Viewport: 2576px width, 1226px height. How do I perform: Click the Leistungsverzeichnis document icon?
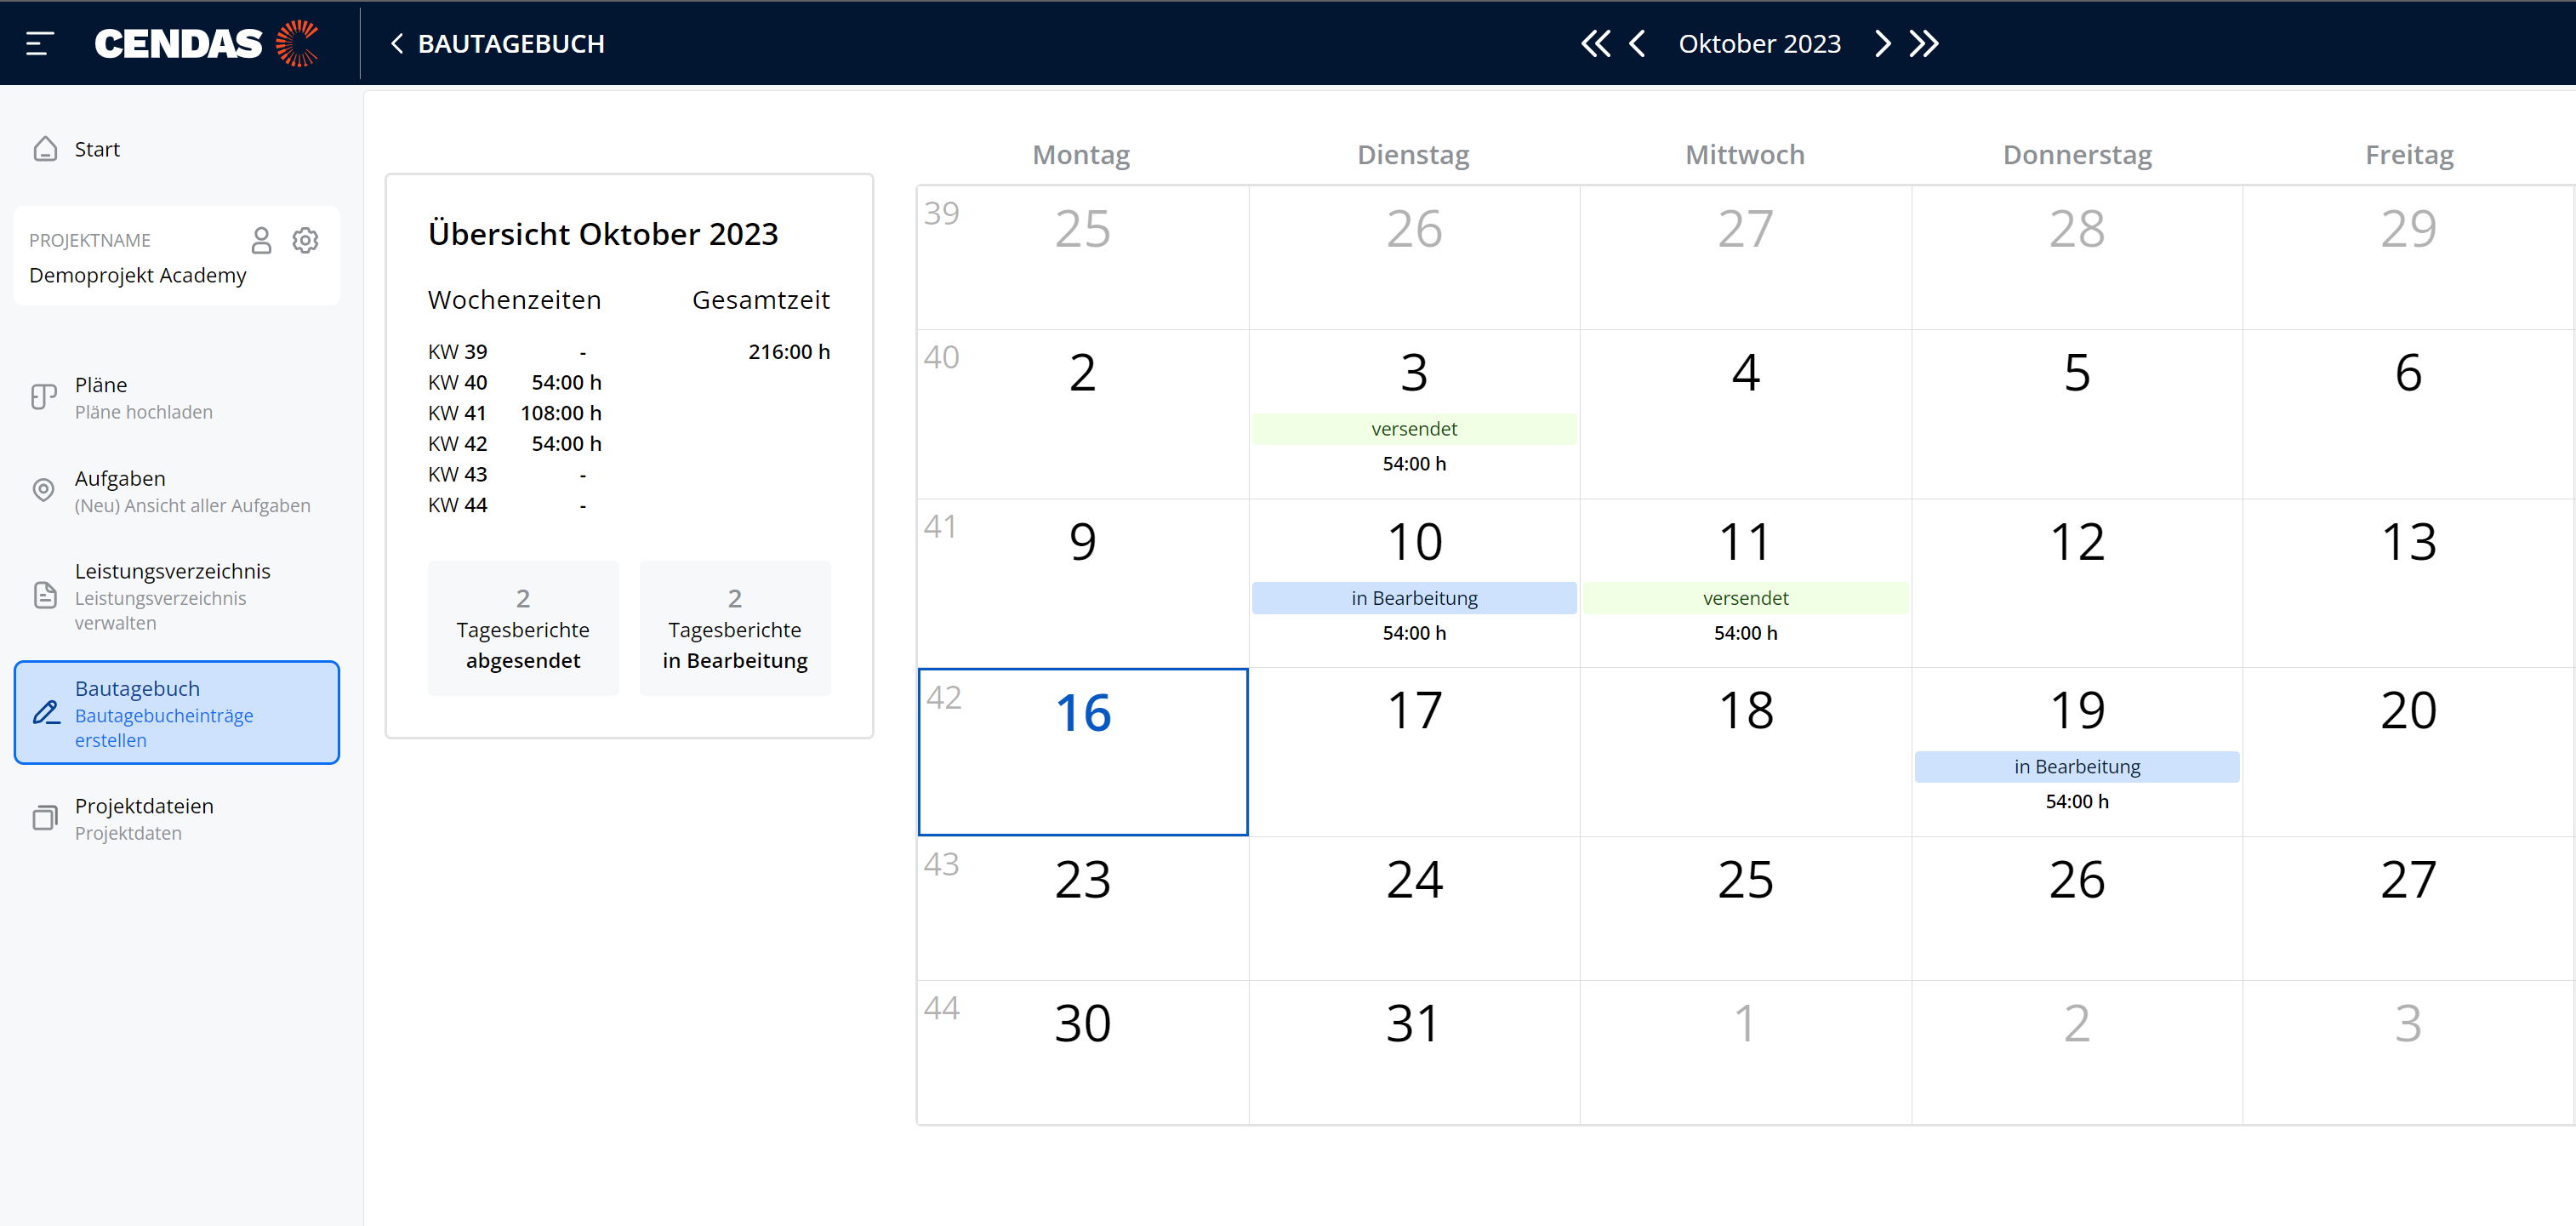[45, 595]
